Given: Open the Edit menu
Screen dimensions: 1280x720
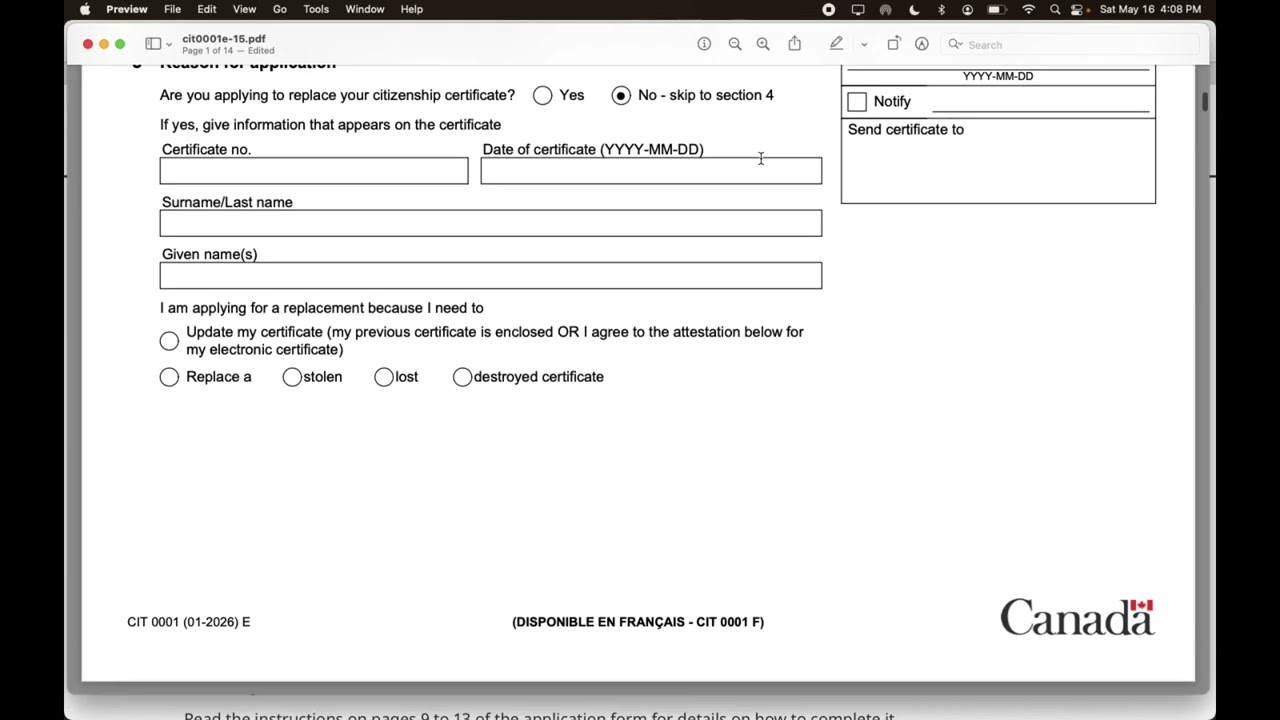Looking at the screenshot, I should pyautogui.click(x=207, y=9).
